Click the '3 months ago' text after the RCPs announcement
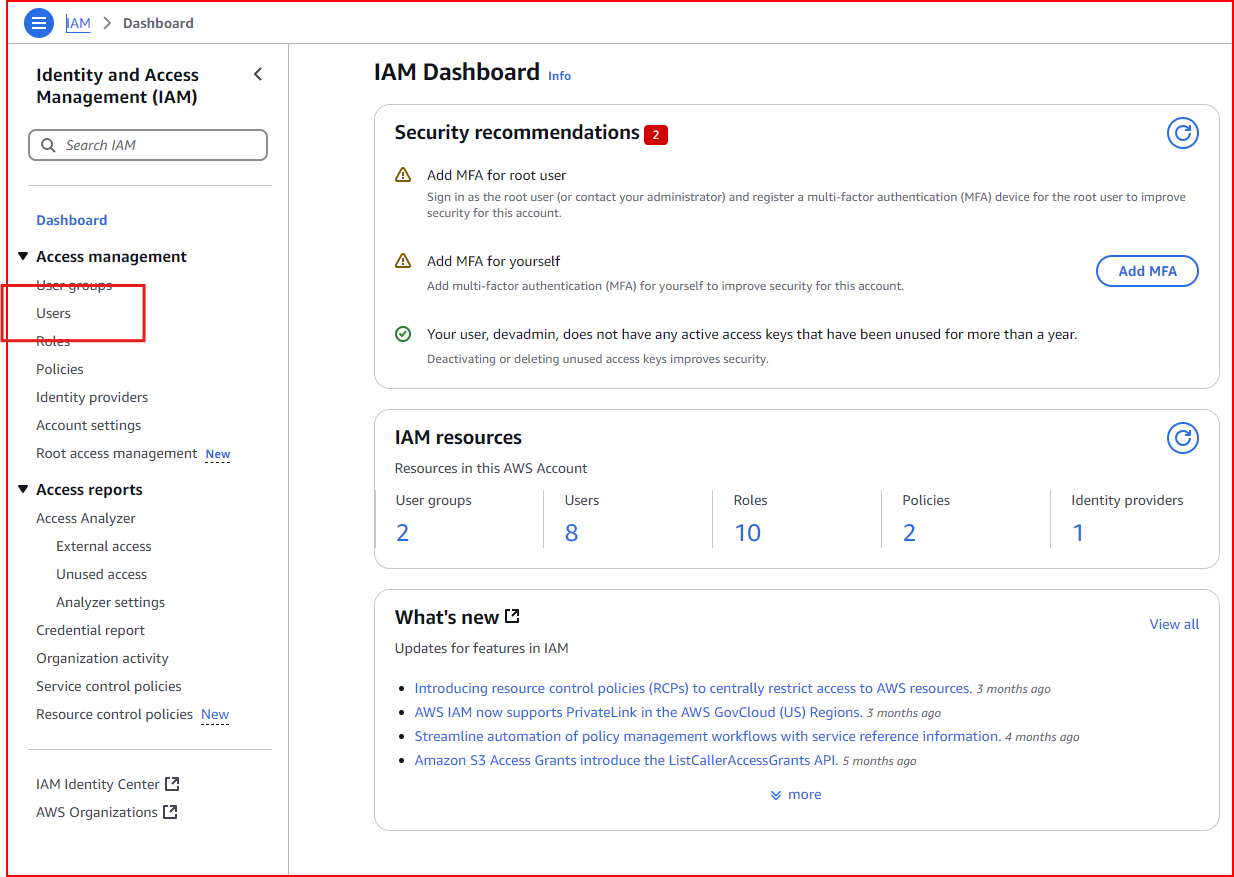1234x877 pixels. (1014, 689)
